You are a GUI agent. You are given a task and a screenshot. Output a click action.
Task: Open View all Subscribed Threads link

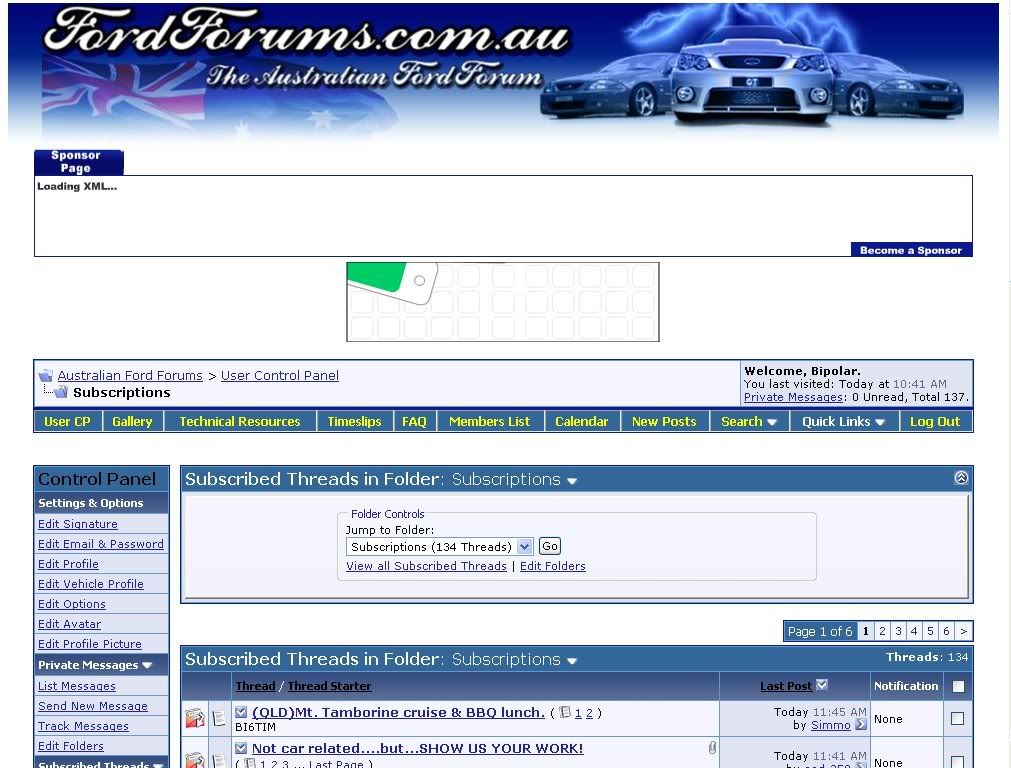pyautogui.click(x=426, y=566)
